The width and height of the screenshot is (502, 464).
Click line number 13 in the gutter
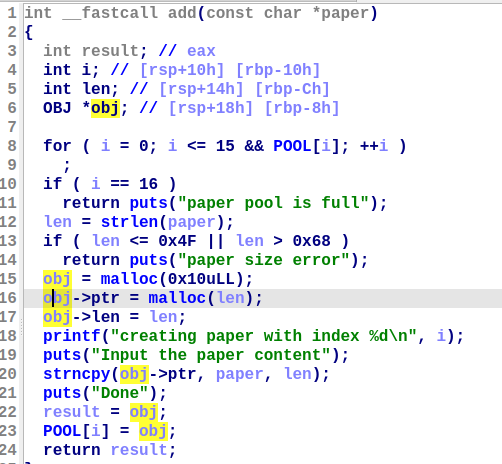coord(8,241)
